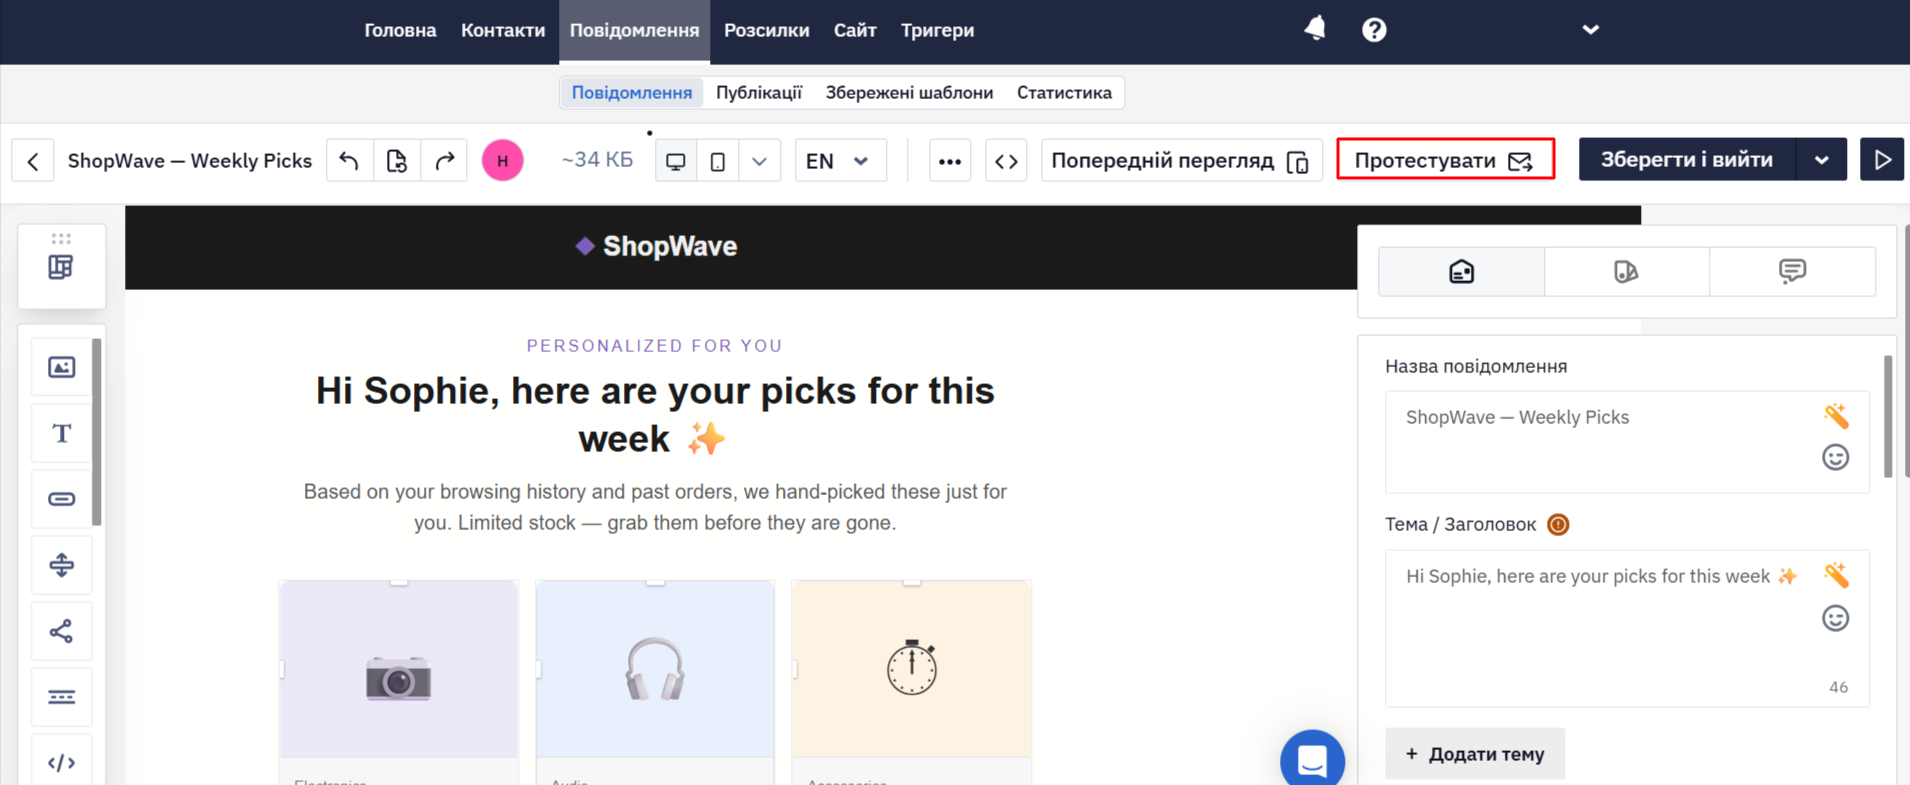The height and width of the screenshot is (785, 1910).
Task: Click the Протестувати button
Action: (1445, 159)
